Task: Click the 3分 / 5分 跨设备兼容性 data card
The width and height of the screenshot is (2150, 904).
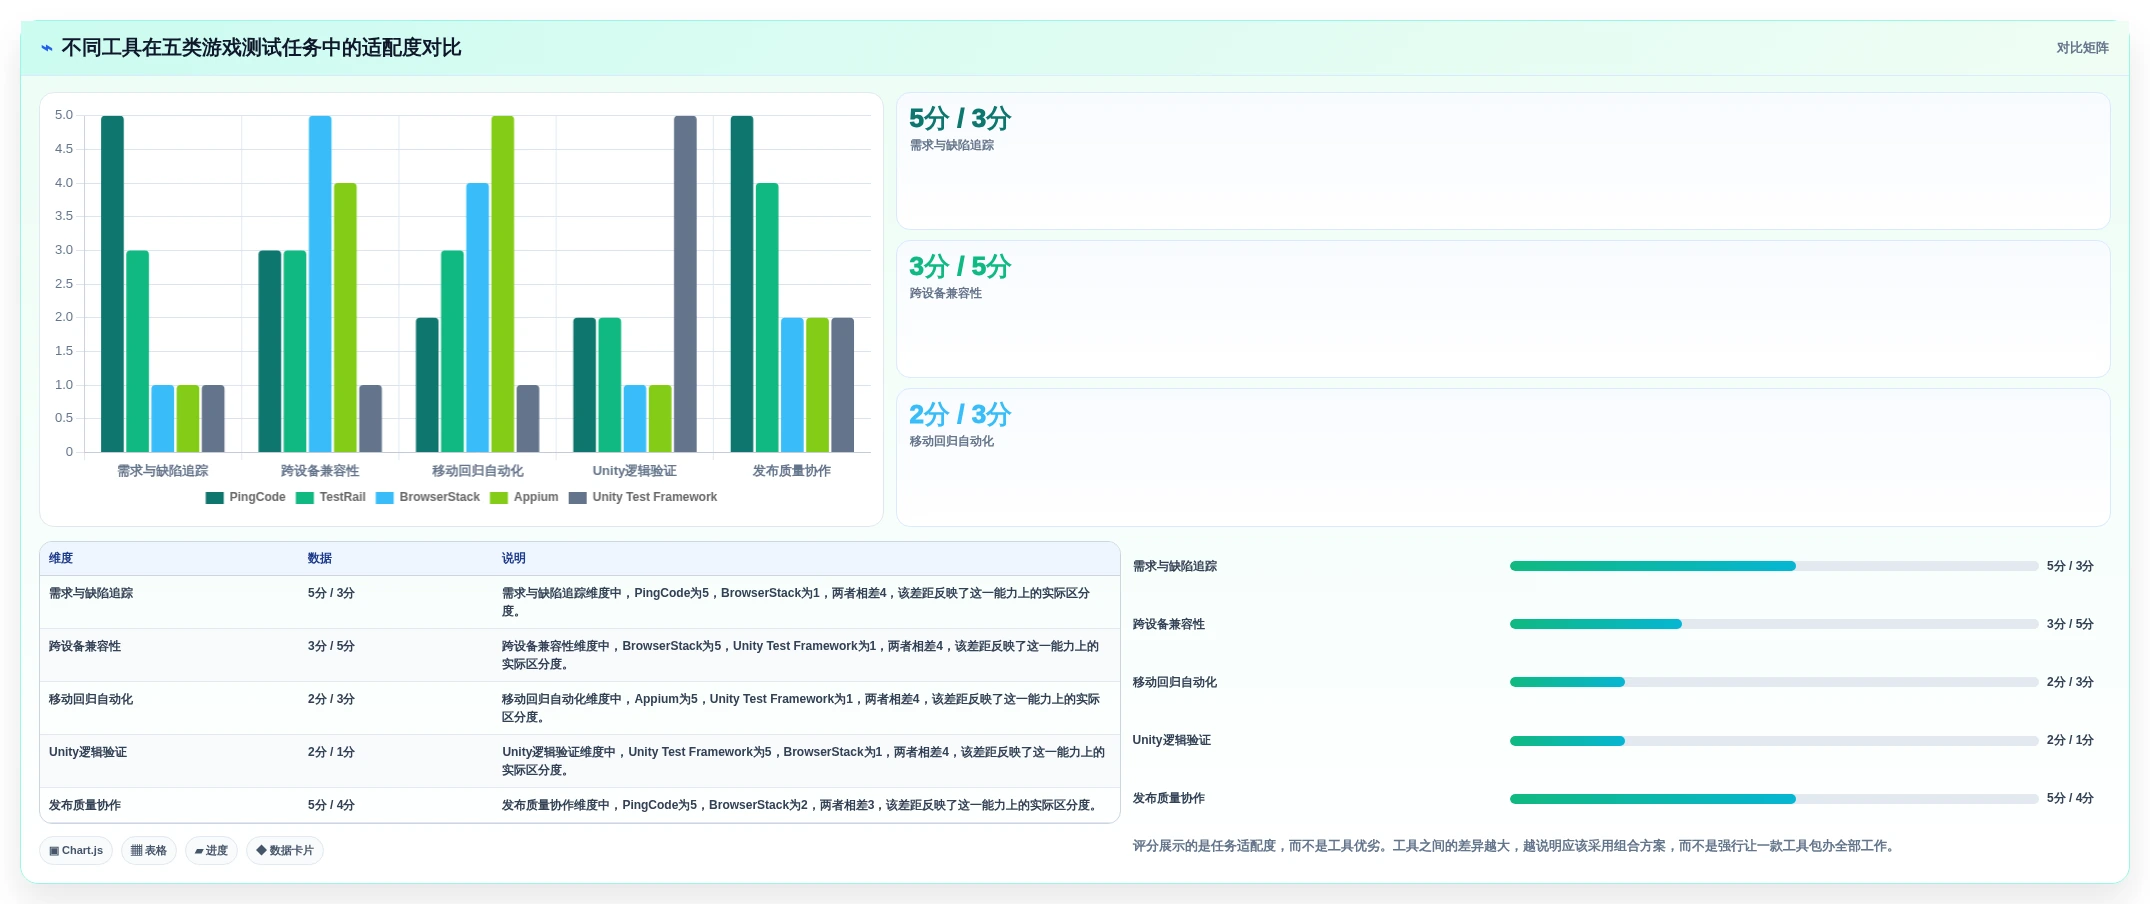Action: point(1503,309)
